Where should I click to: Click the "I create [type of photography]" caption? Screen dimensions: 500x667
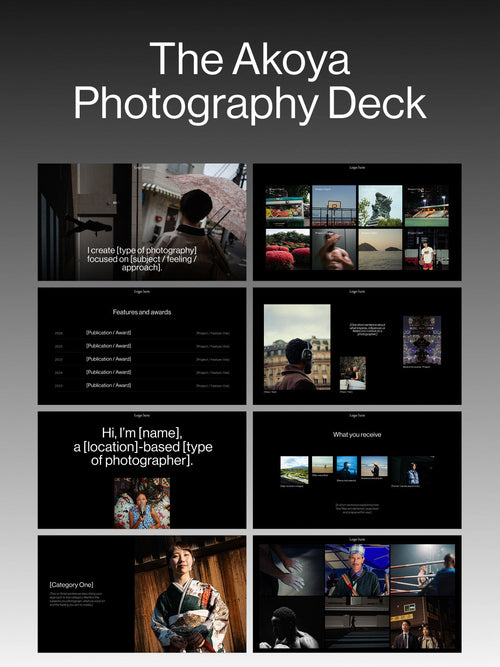point(142,259)
